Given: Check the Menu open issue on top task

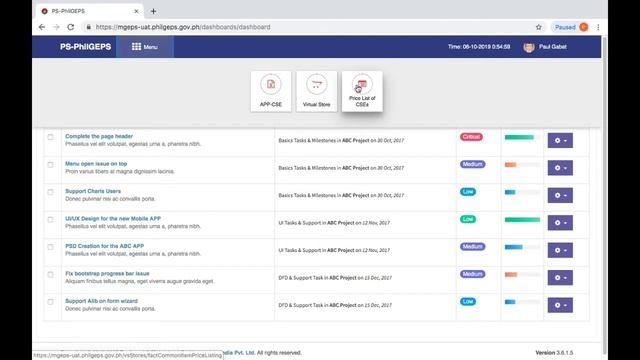Looking at the screenshot, I should 51,165.
